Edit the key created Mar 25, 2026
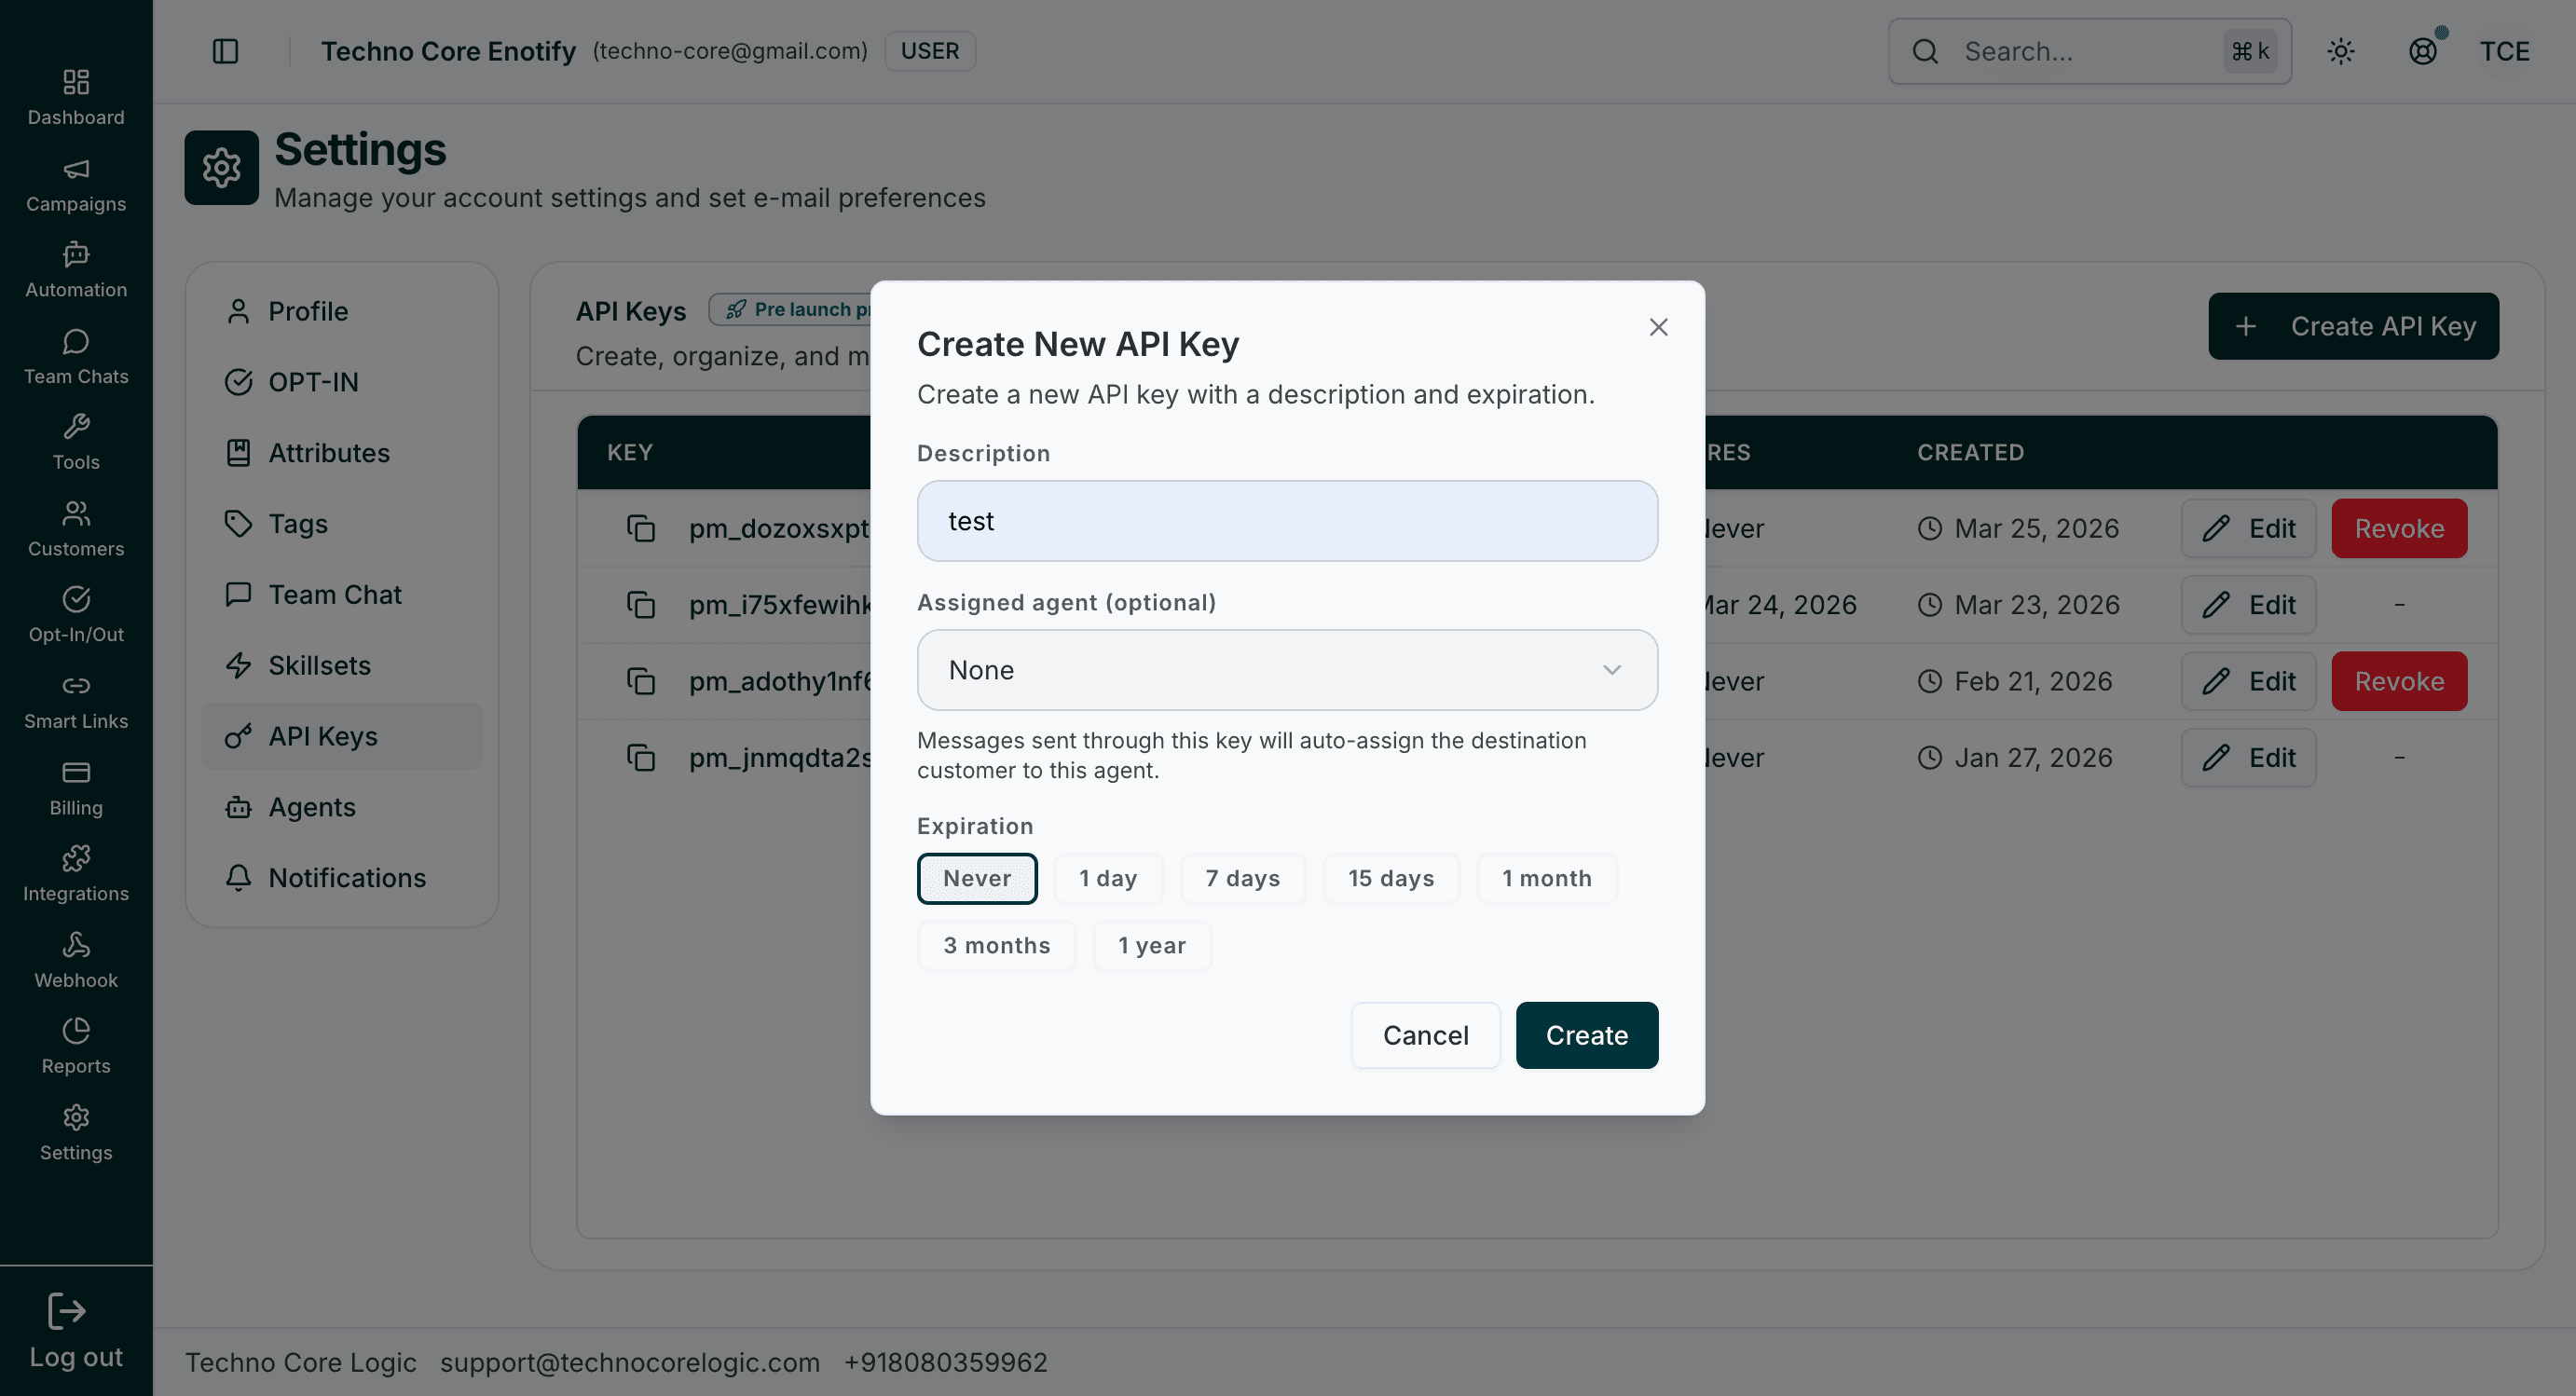2576x1396 pixels. click(x=2248, y=528)
